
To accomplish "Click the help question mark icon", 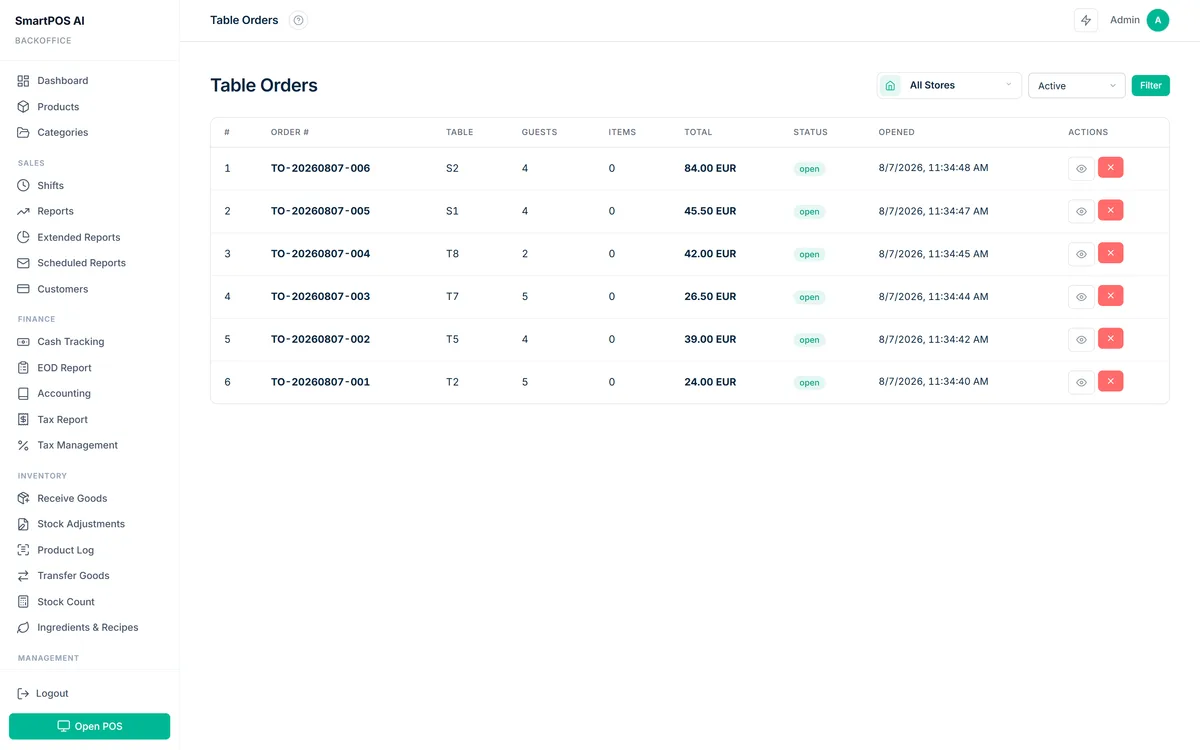I will tap(298, 20).
